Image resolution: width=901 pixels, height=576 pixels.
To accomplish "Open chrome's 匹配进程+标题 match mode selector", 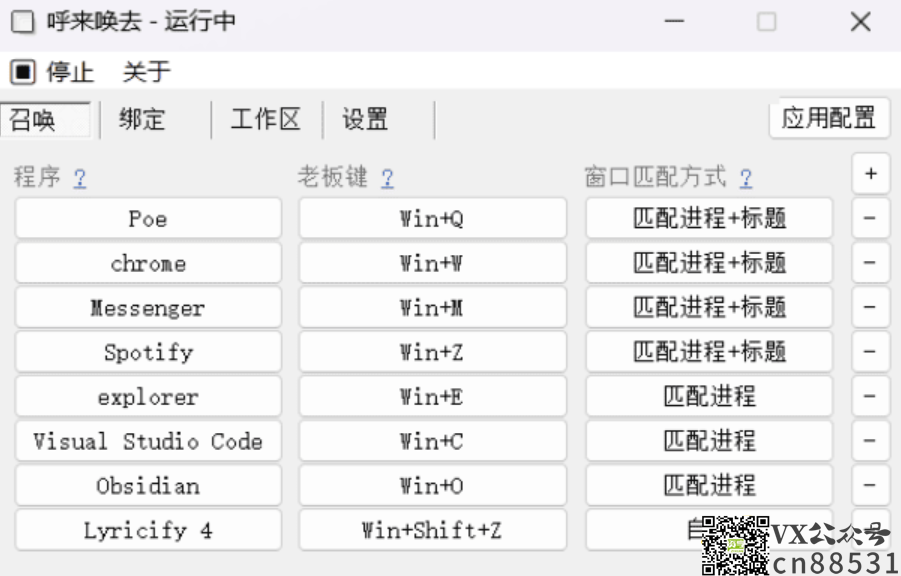I will click(708, 263).
